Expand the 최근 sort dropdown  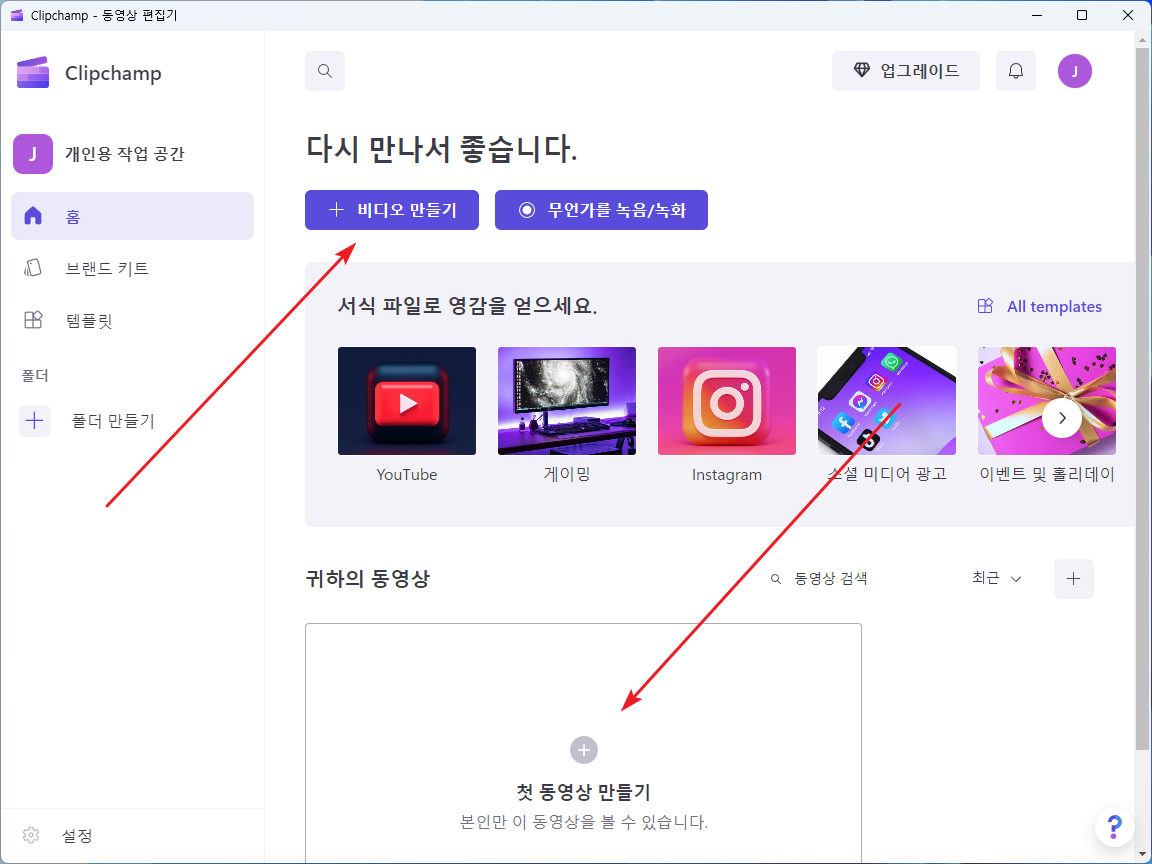[997, 579]
